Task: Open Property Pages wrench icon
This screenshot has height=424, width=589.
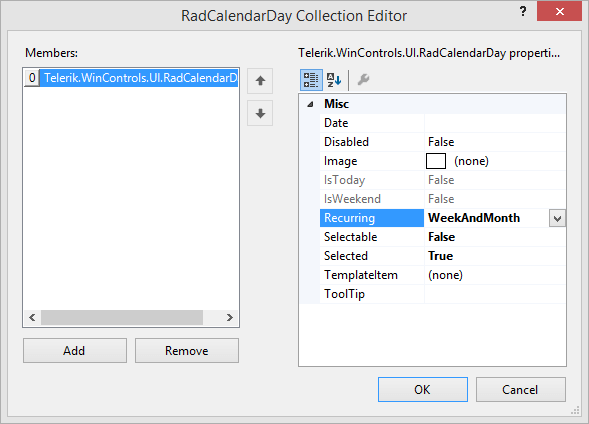Action: click(363, 80)
